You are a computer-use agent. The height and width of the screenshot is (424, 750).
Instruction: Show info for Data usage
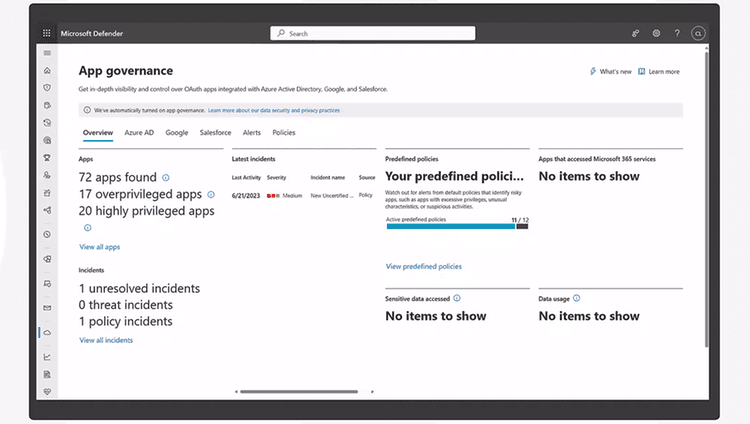[x=576, y=298]
